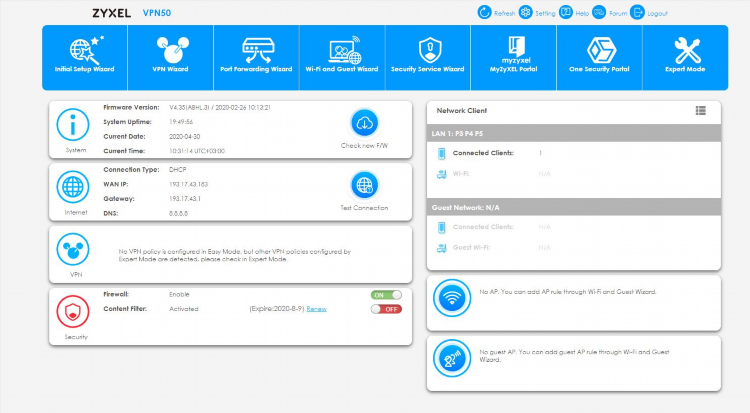
Task: Open the Port Forwarding Wizard
Action: point(256,57)
